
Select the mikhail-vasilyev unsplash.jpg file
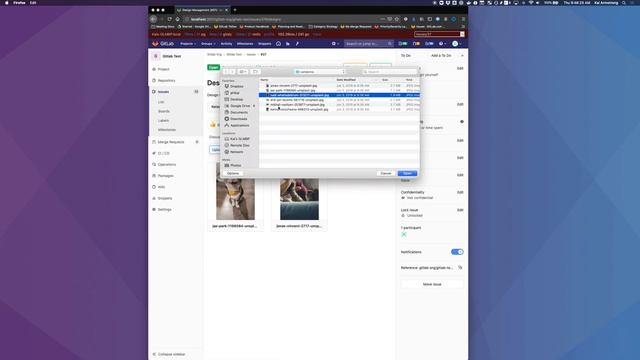339,104
